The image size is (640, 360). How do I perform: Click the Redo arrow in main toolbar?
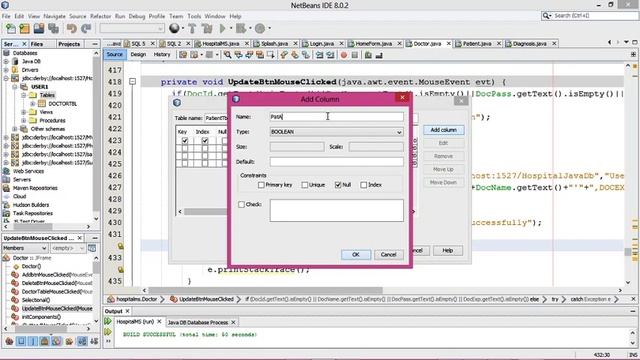click(86, 29)
